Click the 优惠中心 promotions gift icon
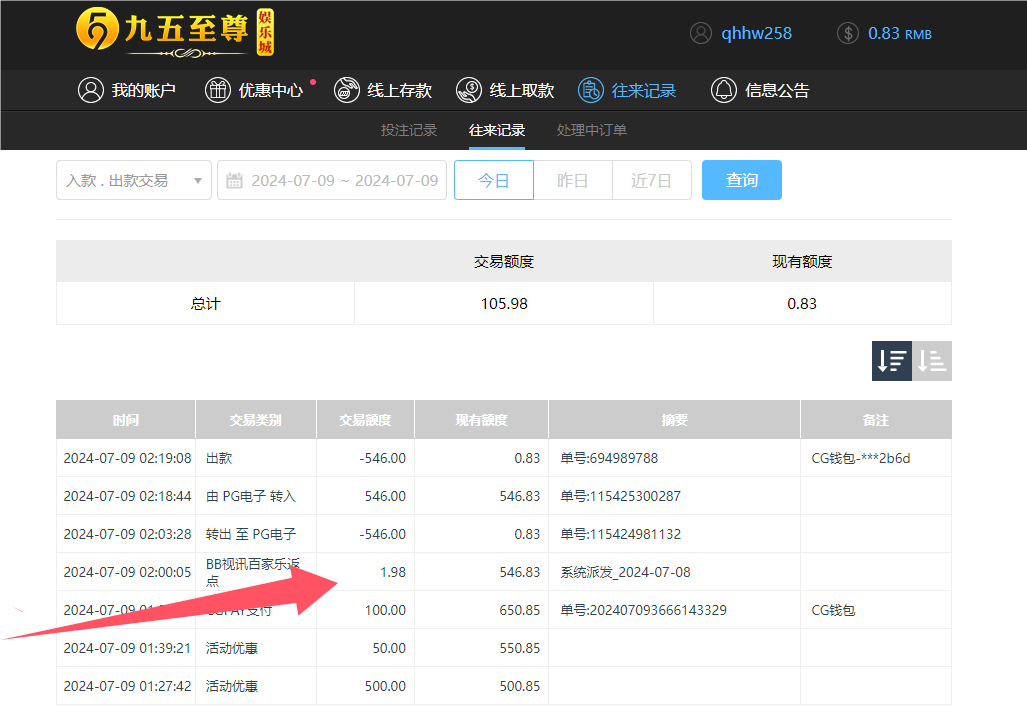 (x=218, y=89)
